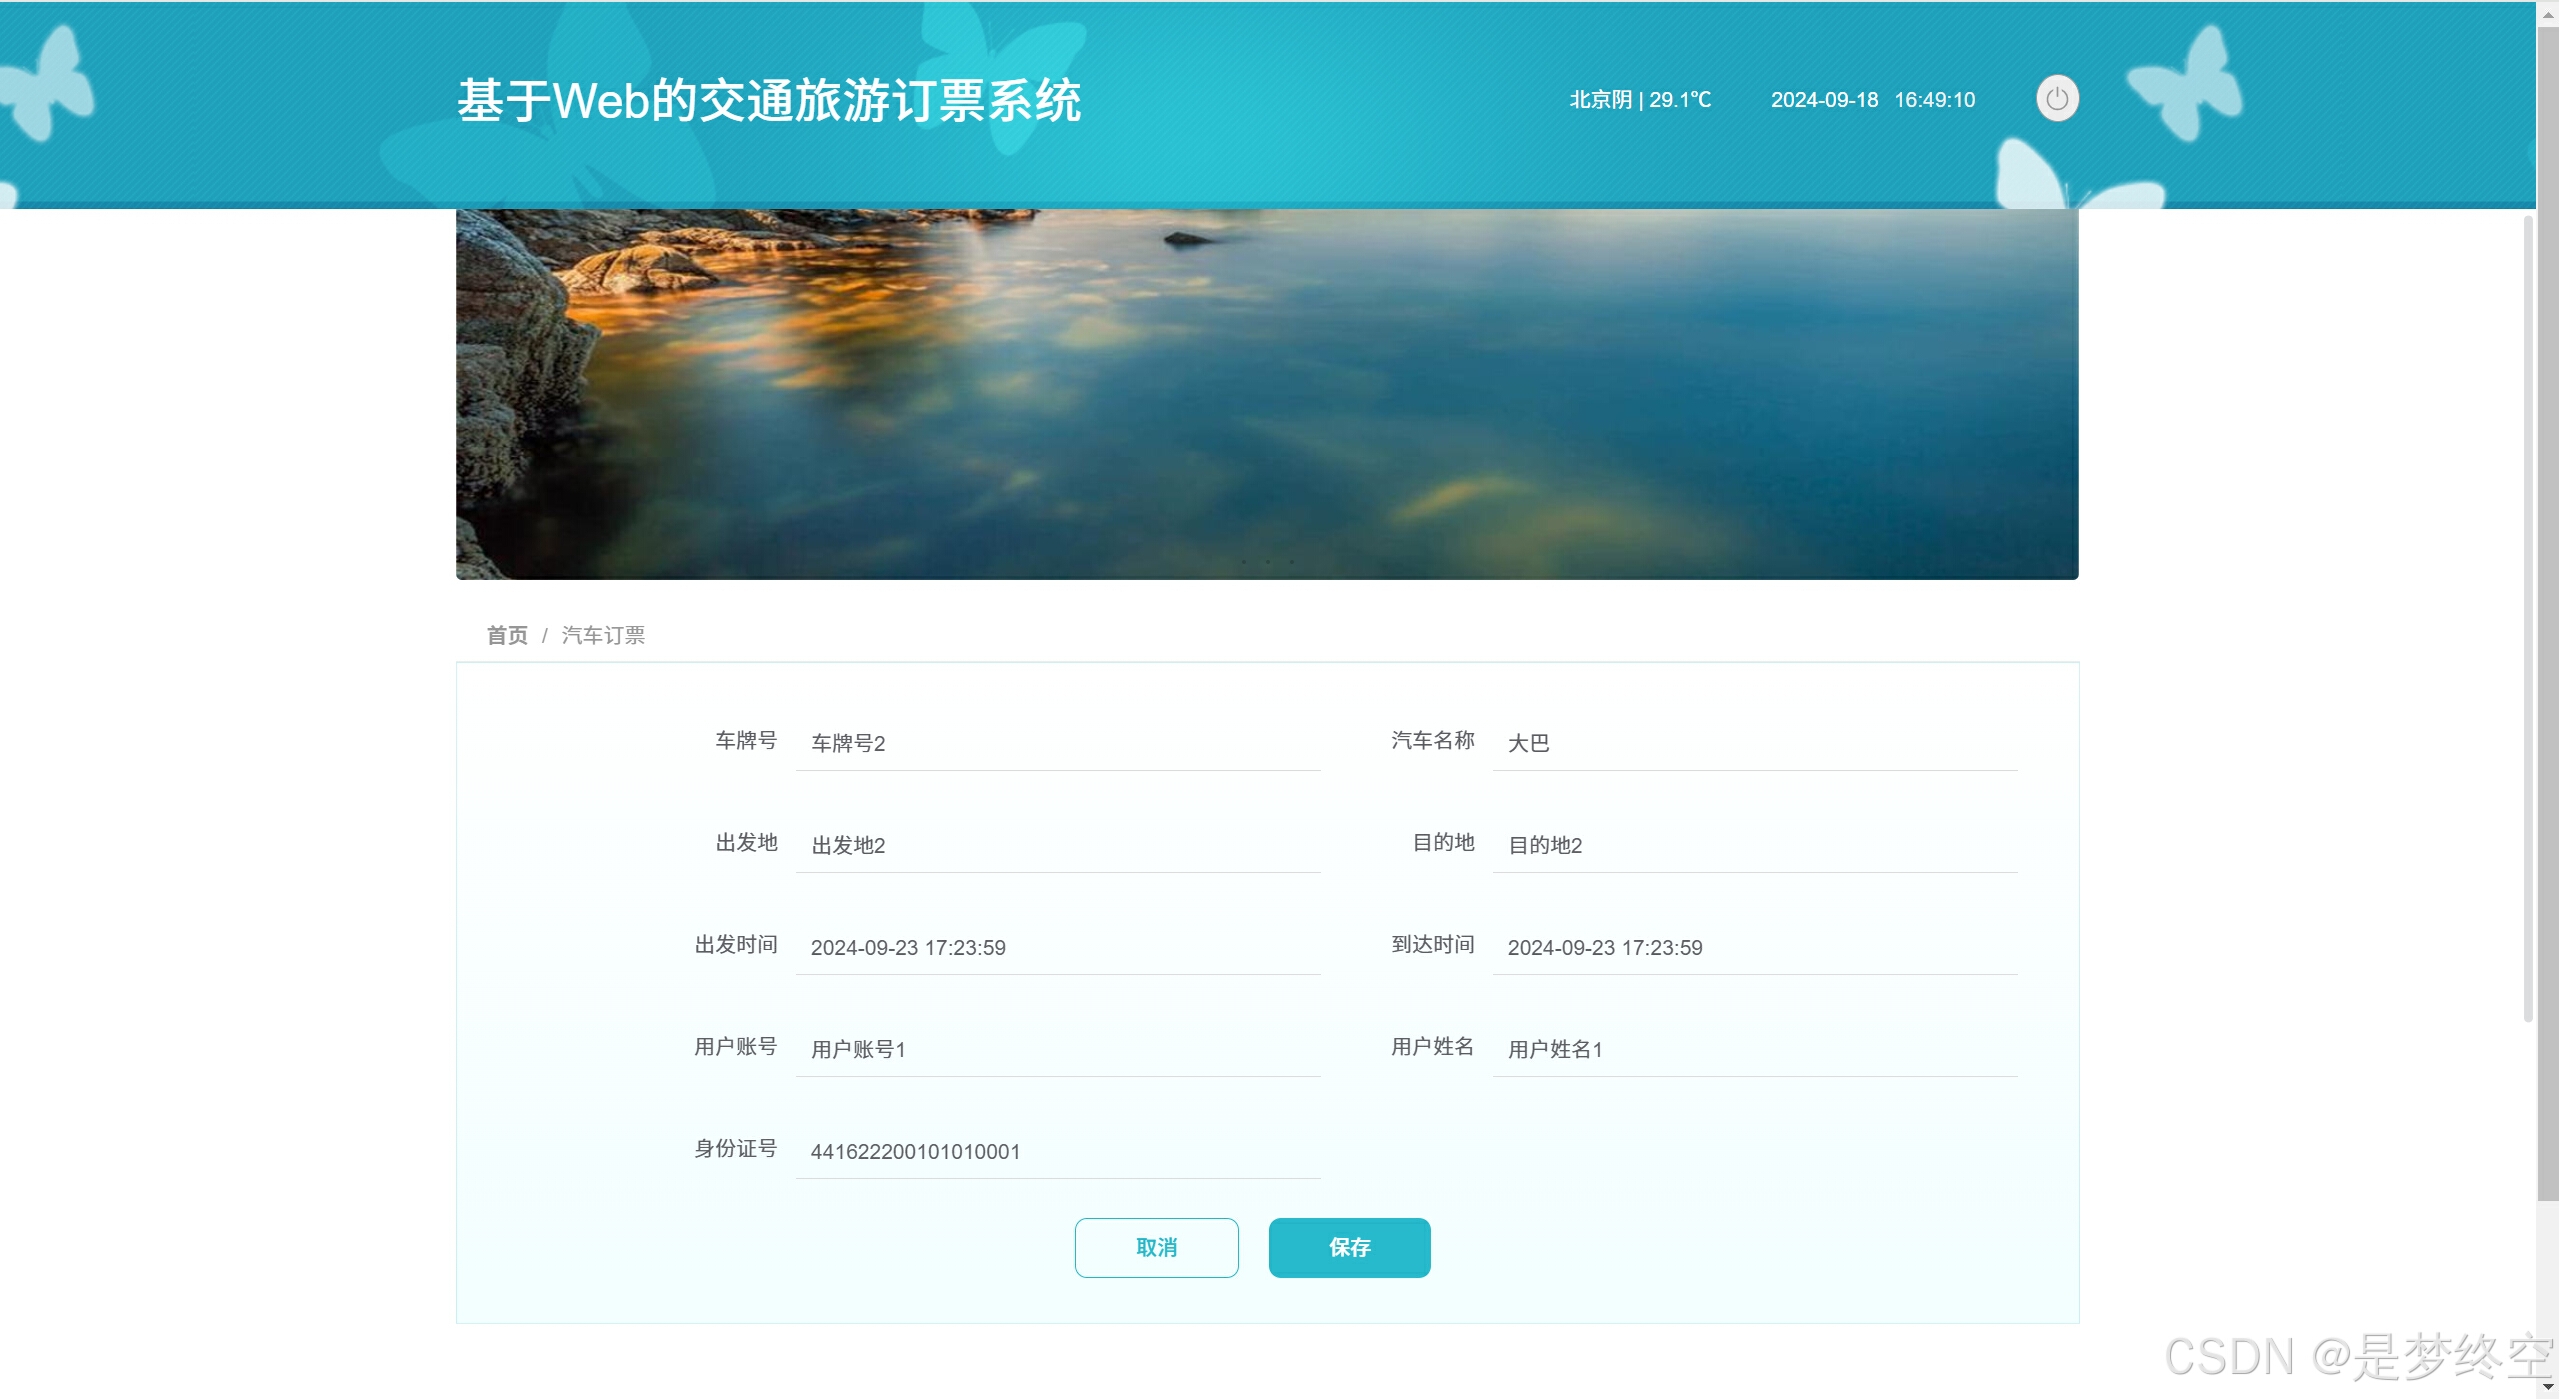
Task: Select the 用户姓名 input field
Action: (1755, 1049)
